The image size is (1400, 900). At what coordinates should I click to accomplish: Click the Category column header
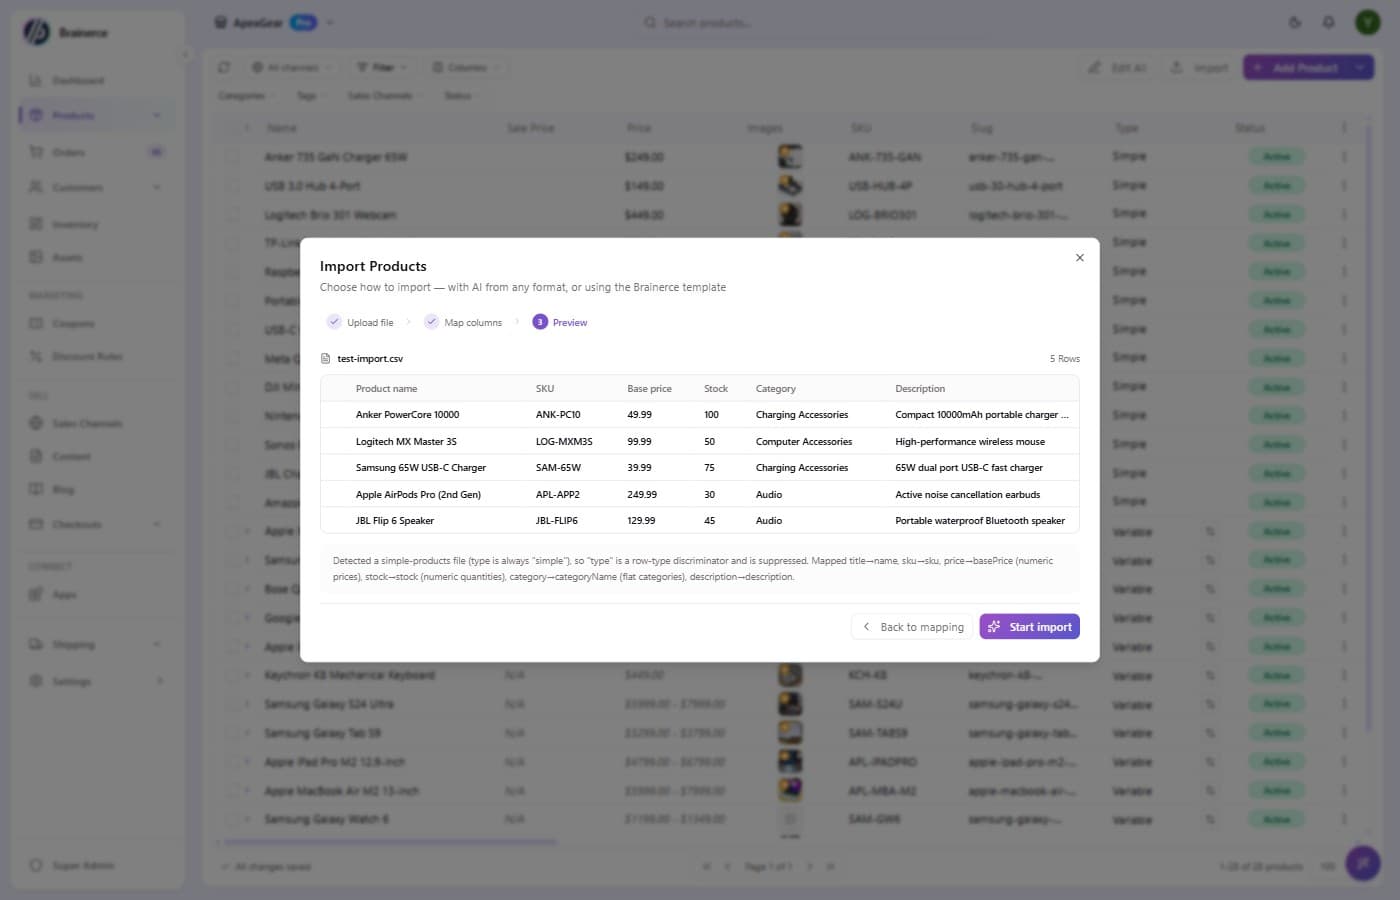776,389
